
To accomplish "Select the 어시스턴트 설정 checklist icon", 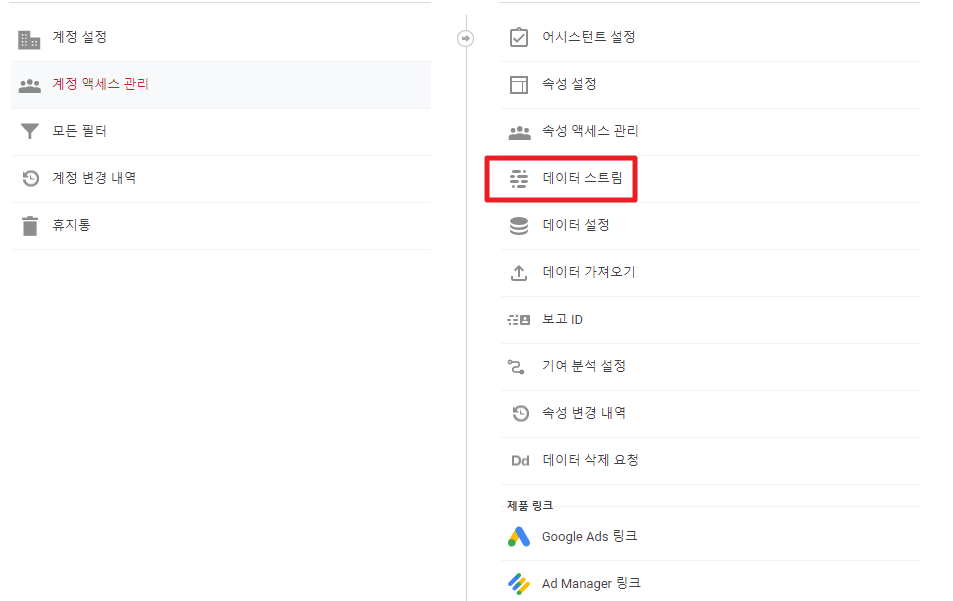I will (x=519, y=37).
